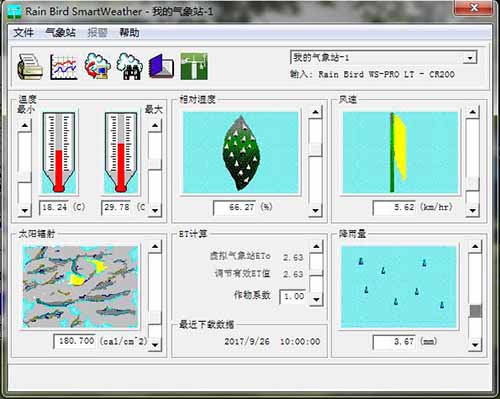This screenshot has height=399, width=500.
Task: Open the purple notebook log icon
Action: point(161,66)
